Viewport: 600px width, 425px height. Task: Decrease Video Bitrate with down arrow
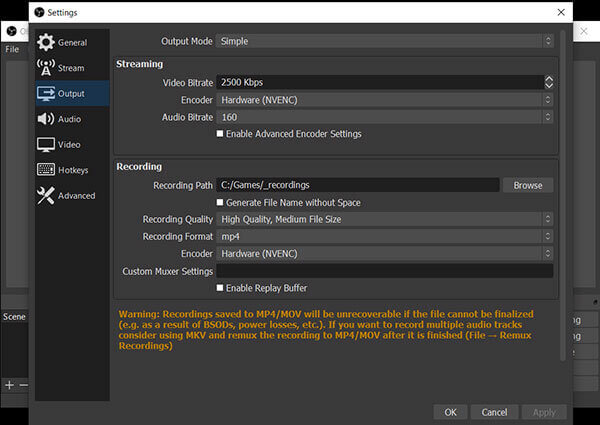[x=549, y=85]
